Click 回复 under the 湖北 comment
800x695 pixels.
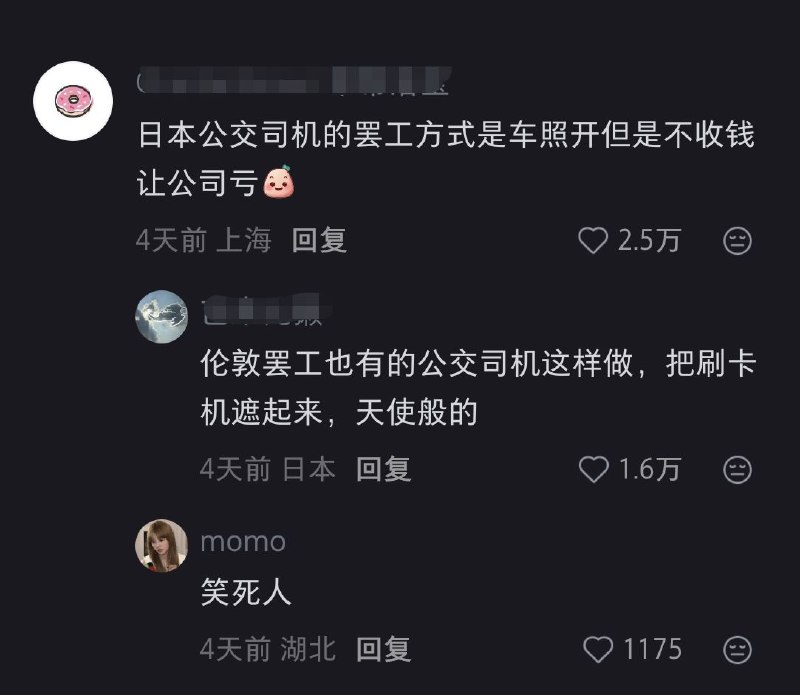click(x=384, y=650)
